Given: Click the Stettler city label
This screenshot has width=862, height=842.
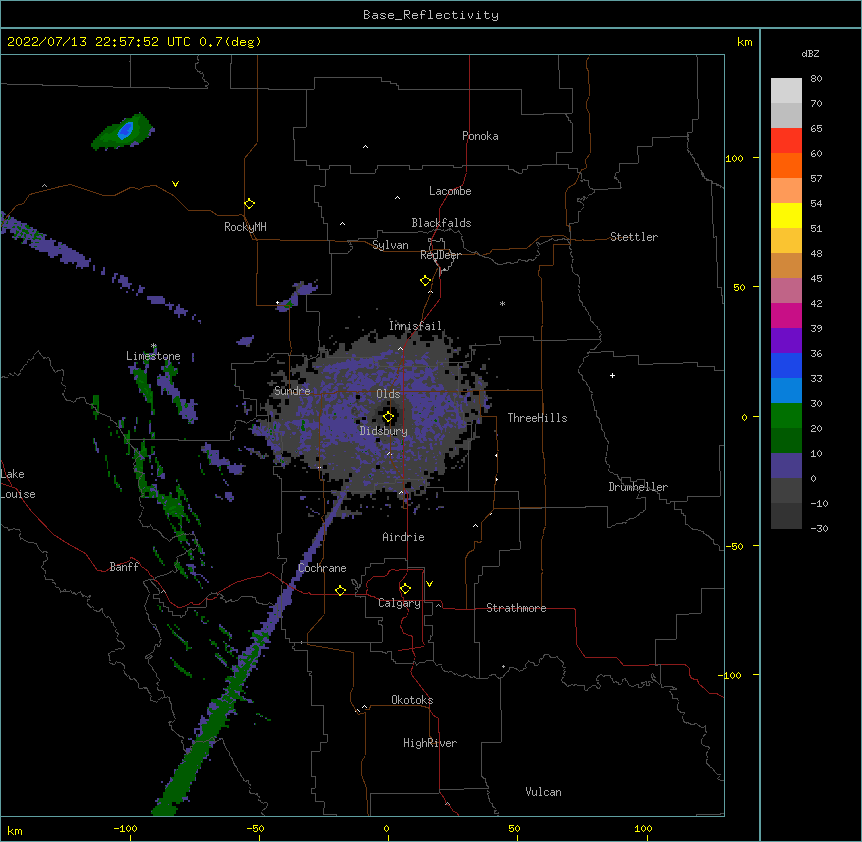Looking at the screenshot, I should click(x=634, y=237).
